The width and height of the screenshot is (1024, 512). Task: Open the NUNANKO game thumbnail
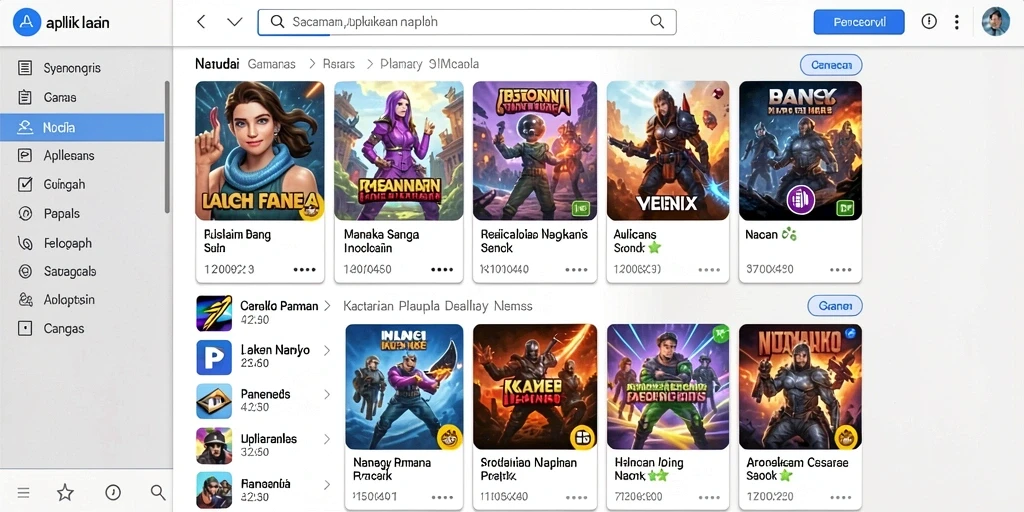tap(801, 387)
